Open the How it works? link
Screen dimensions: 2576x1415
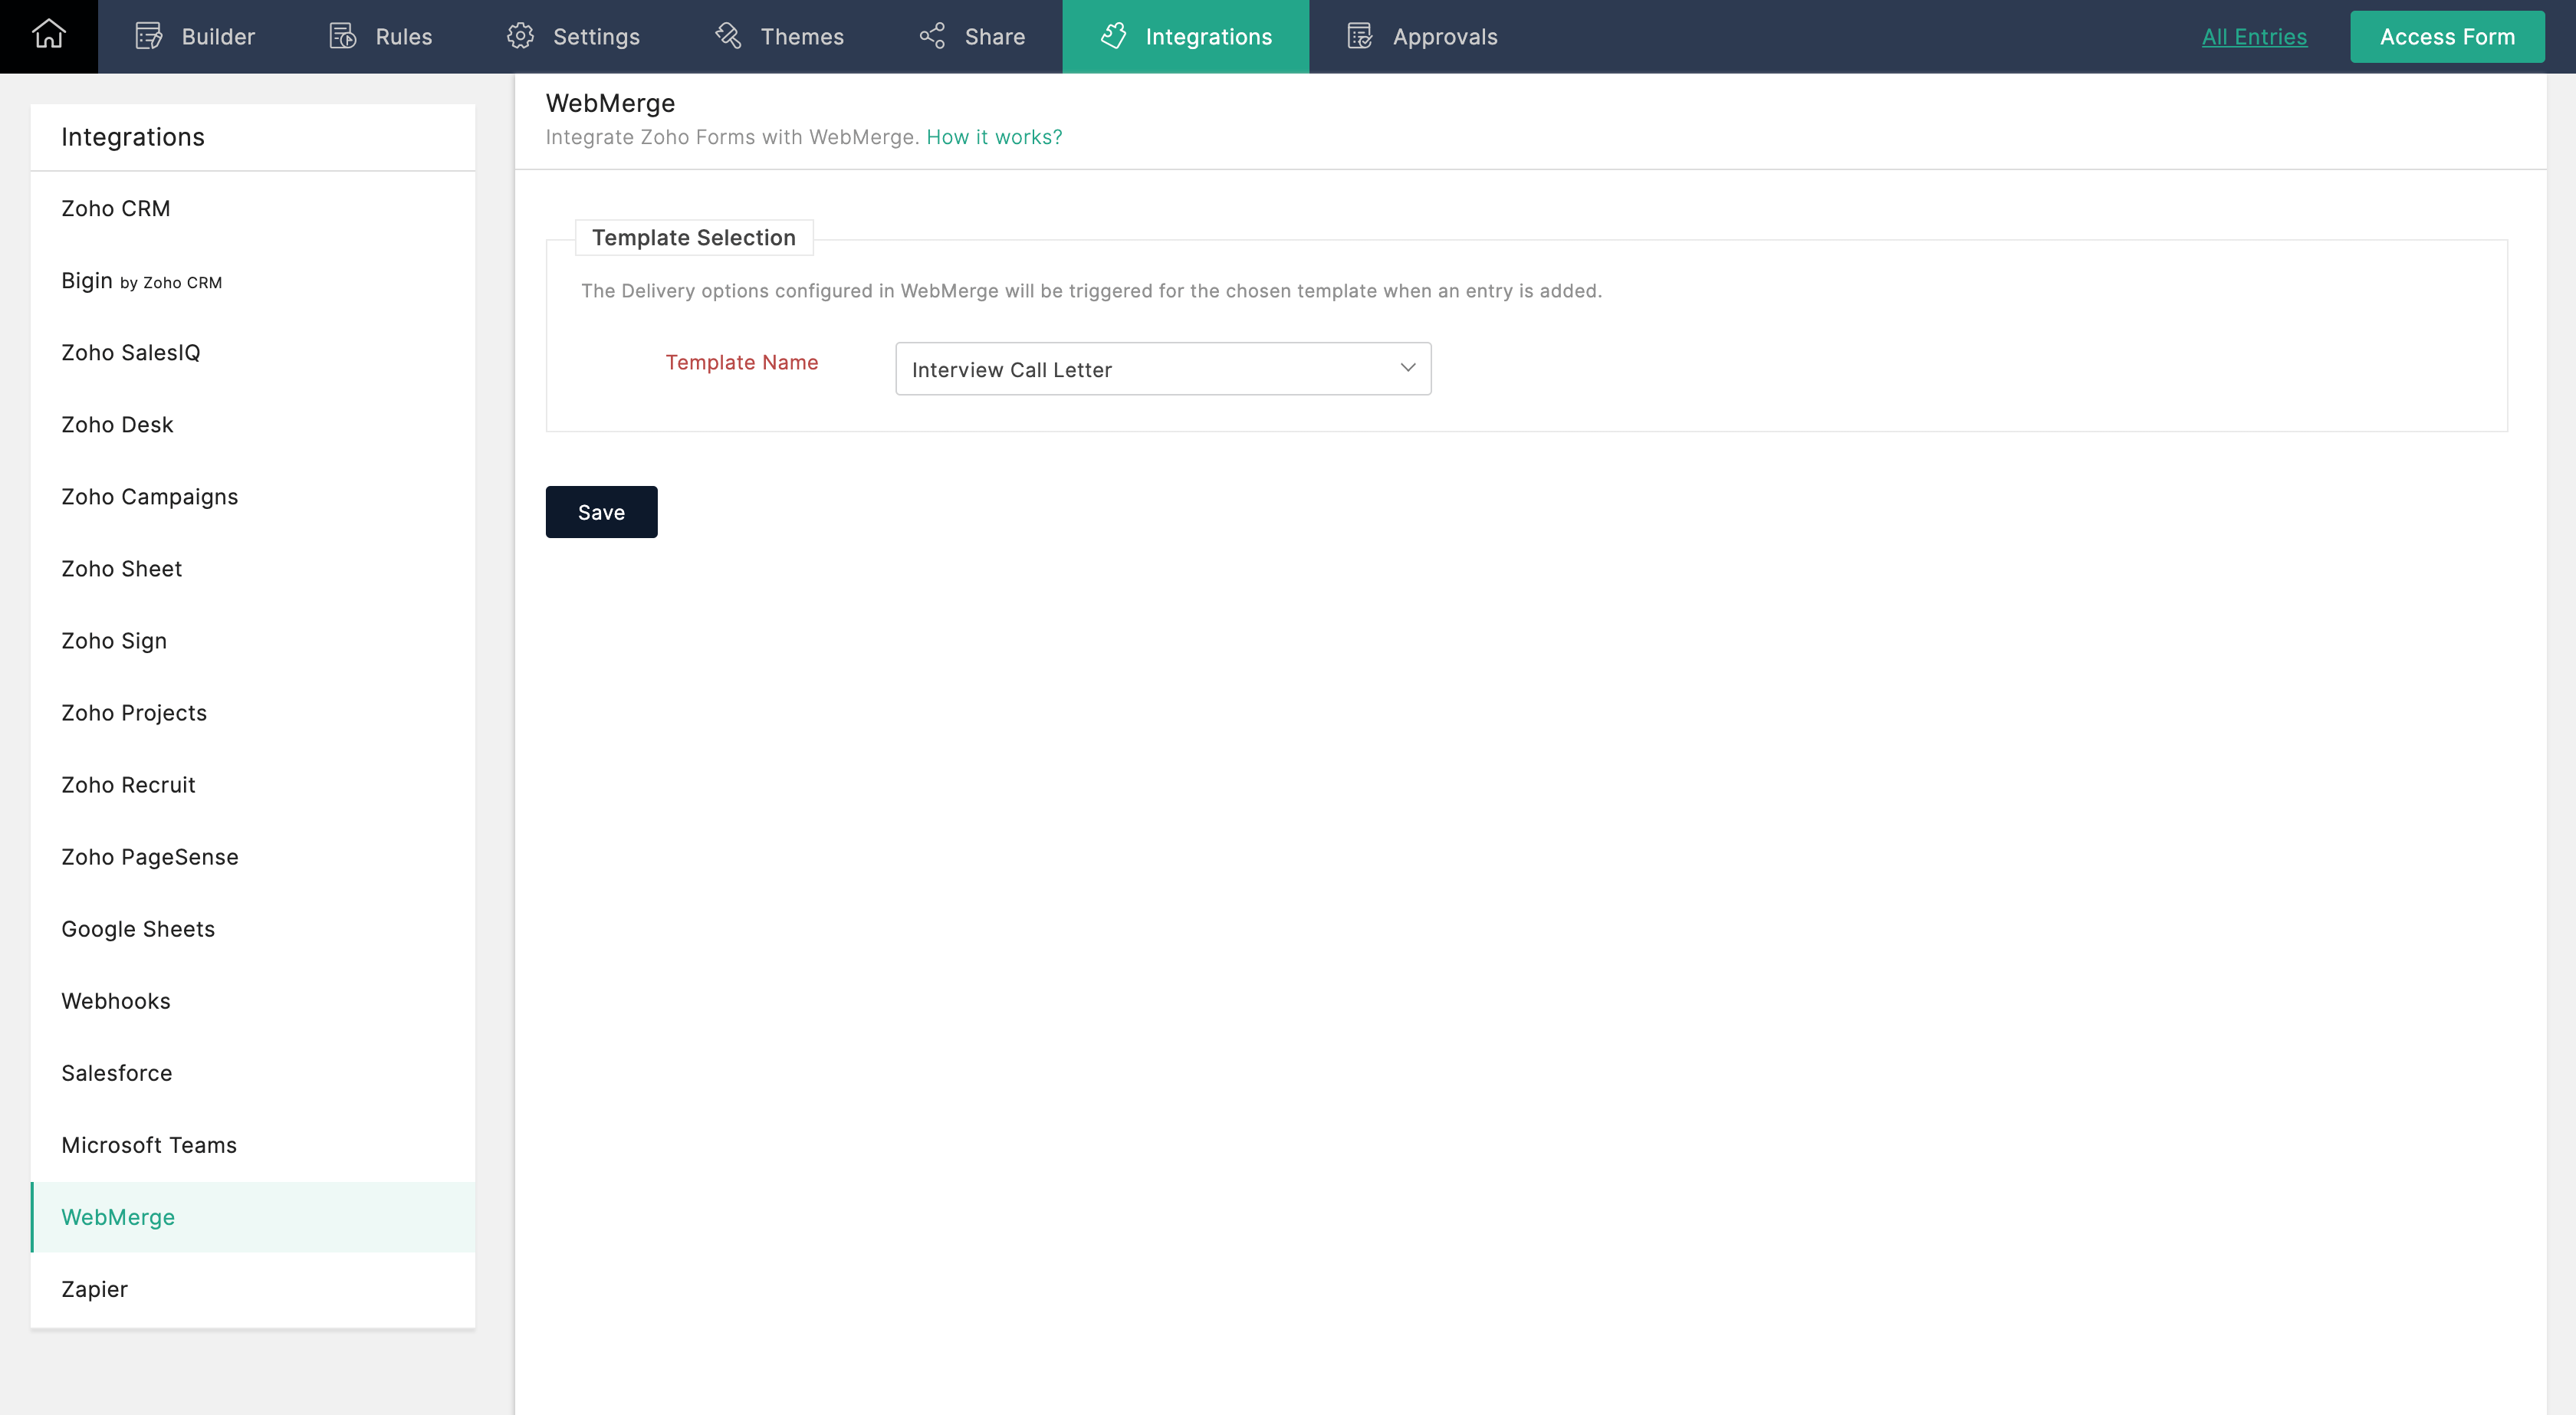tap(994, 137)
